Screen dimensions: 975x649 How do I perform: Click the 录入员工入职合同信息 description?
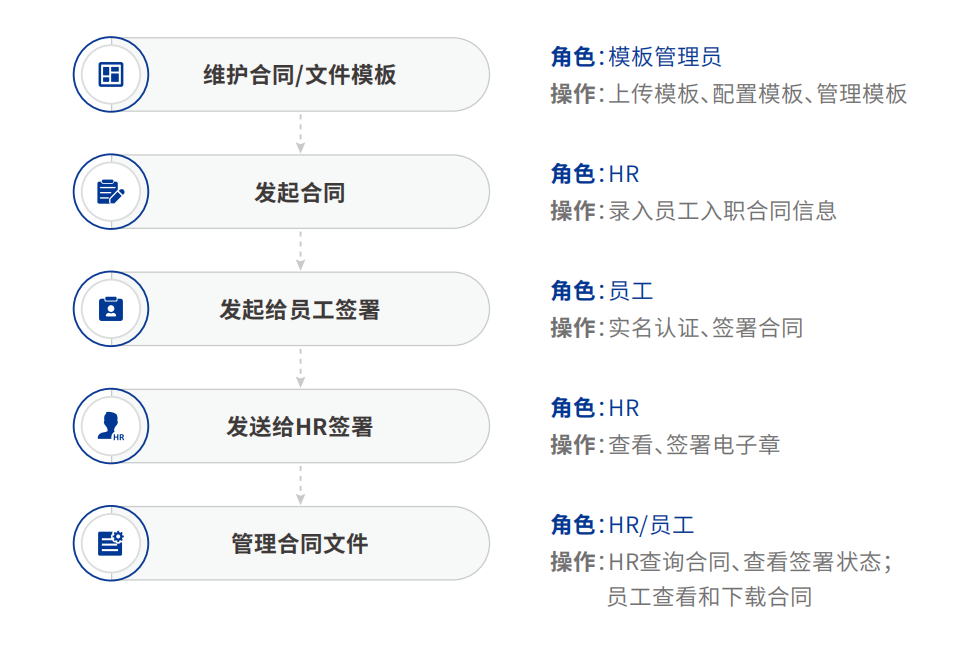(722, 211)
